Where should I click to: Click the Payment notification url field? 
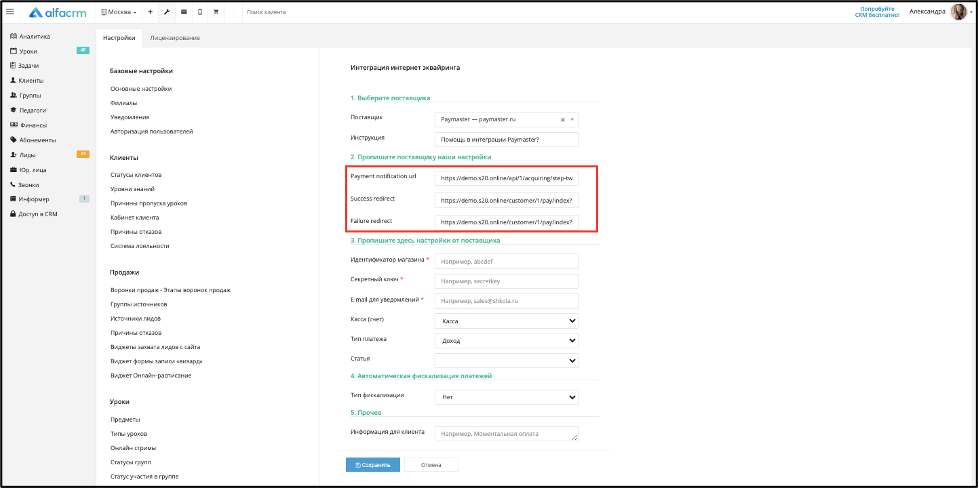[x=506, y=179]
